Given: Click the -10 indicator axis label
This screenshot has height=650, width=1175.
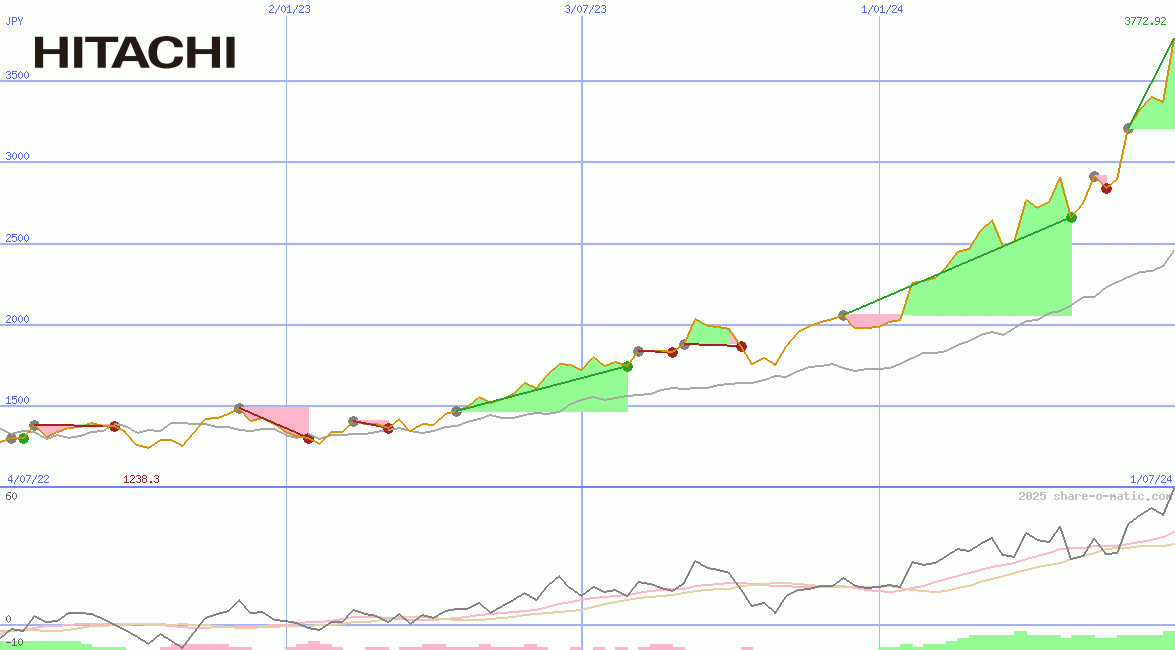Looking at the screenshot, I should pyautogui.click(x=13, y=643).
